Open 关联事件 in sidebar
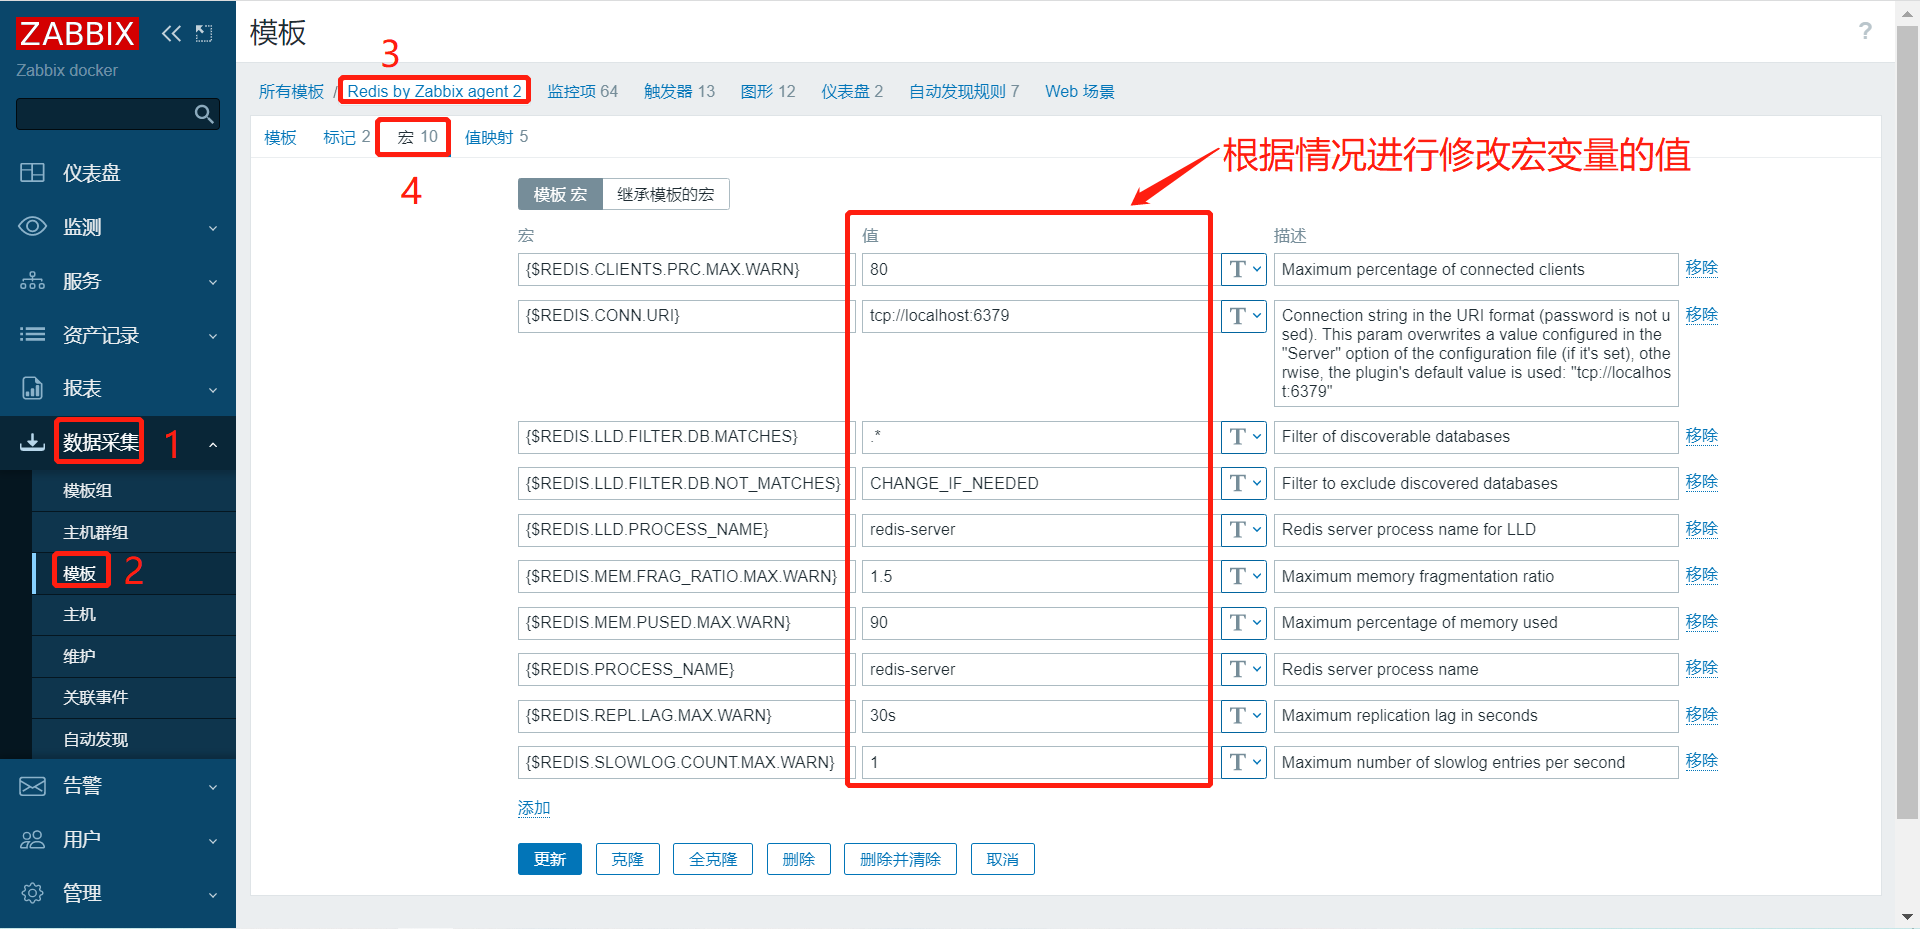Image resolution: width=1920 pixels, height=929 pixels. [134, 698]
